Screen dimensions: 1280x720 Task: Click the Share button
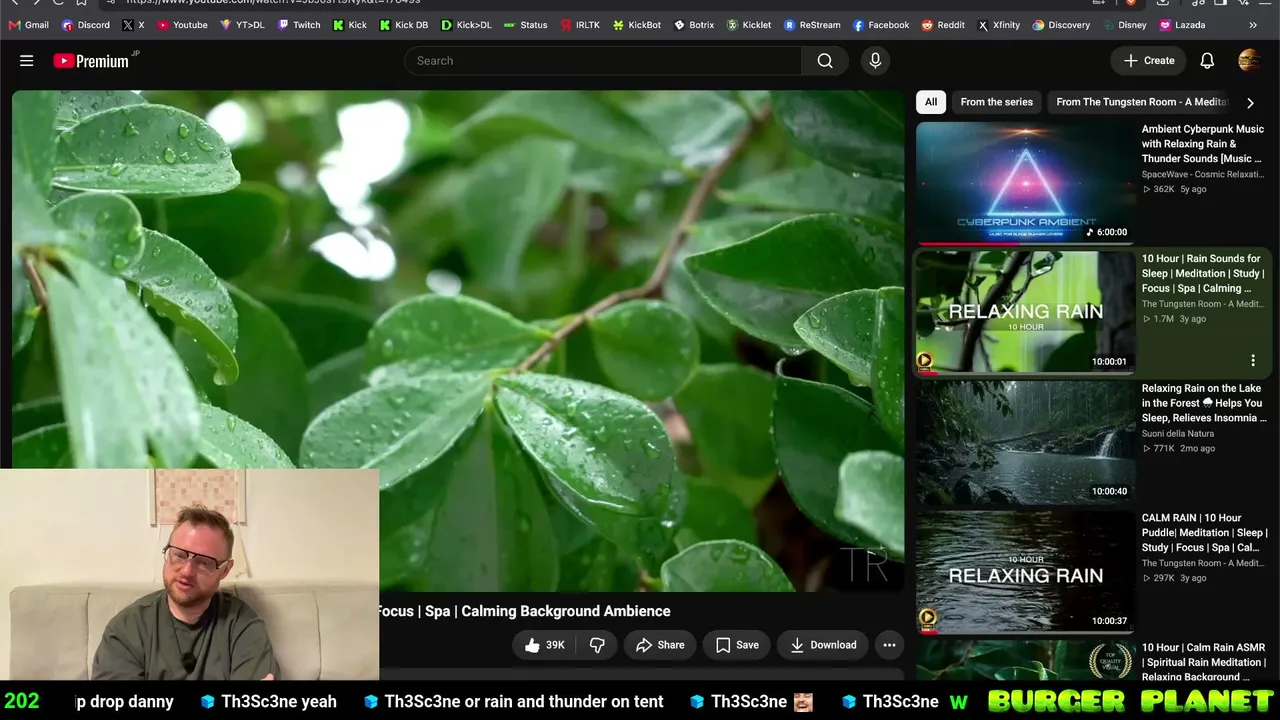tap(660, 645)
